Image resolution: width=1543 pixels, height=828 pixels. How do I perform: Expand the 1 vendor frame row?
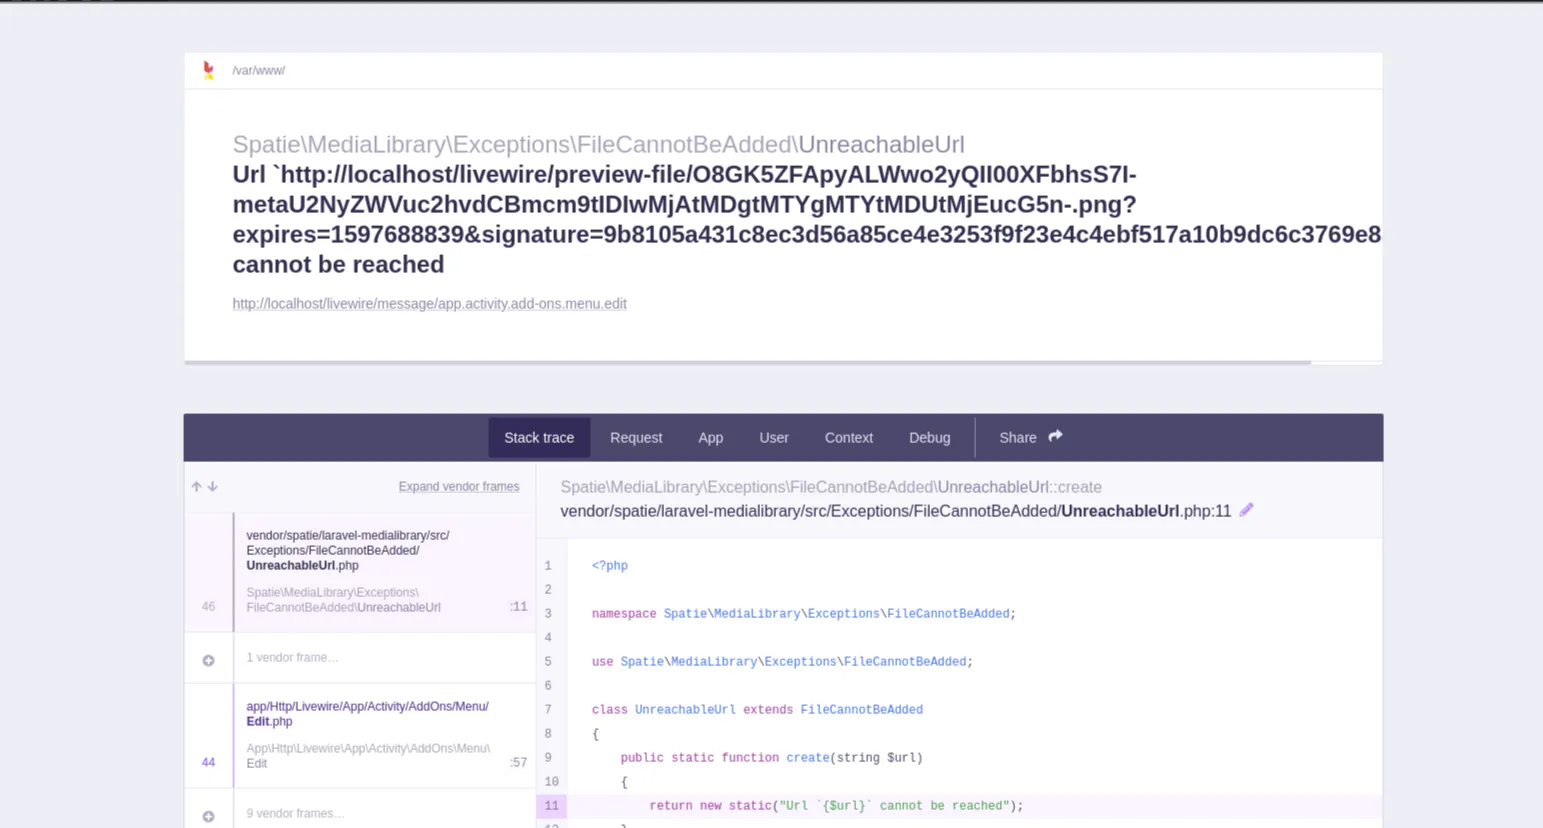point(360,658)
